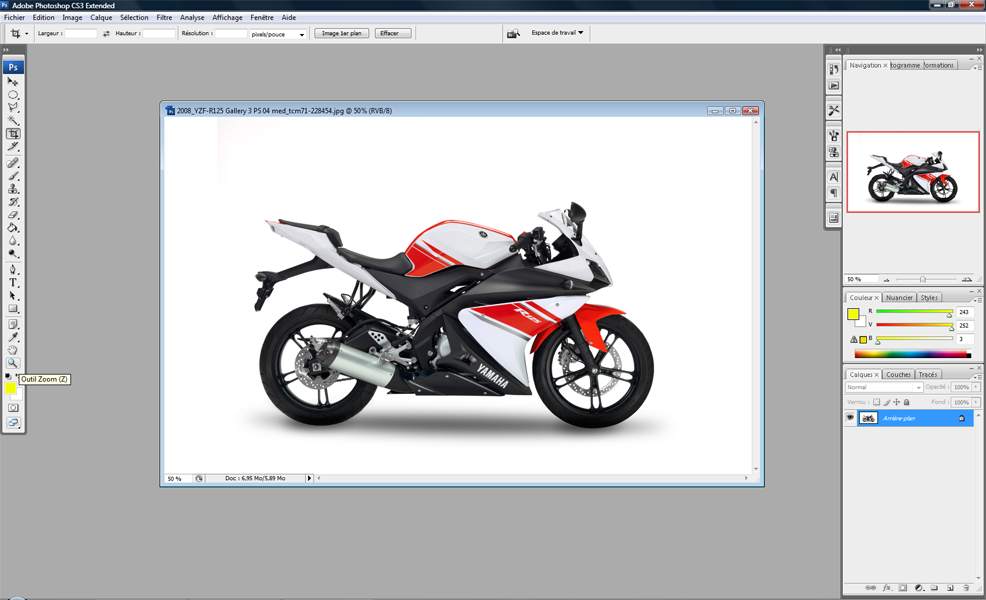Select the Rectangle shape tool

(13, 309)
